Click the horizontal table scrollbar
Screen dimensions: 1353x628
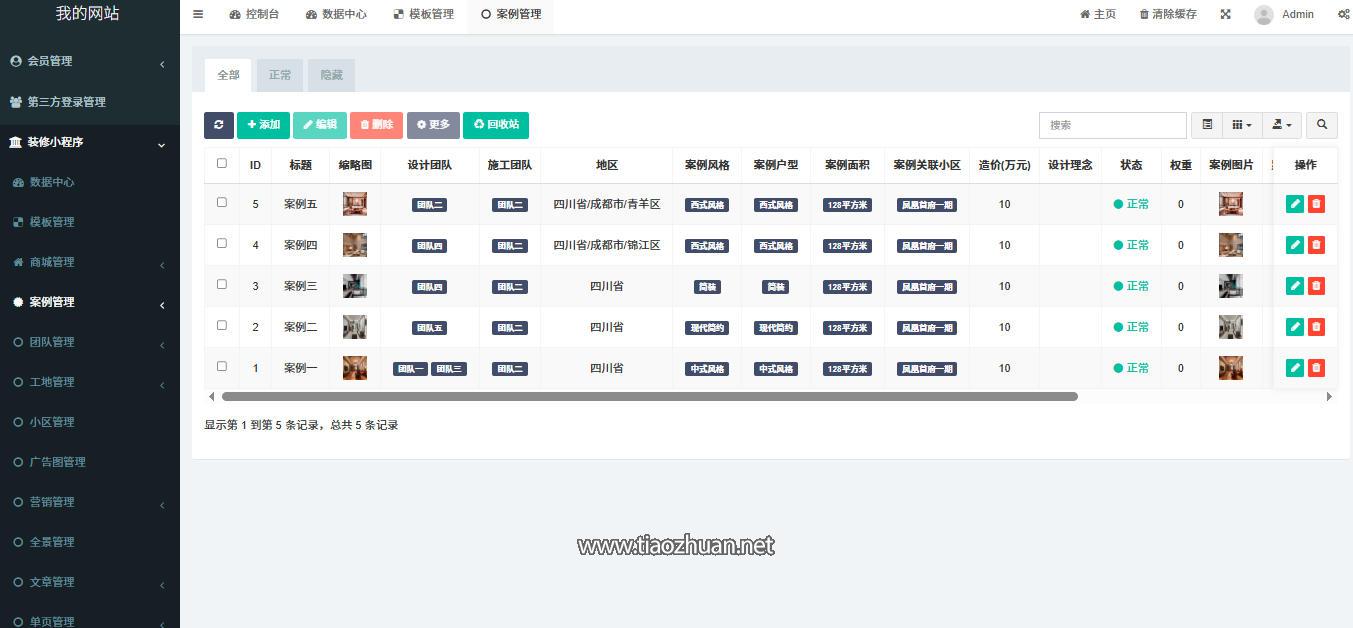pyautogui.click(x=650, y=397)
